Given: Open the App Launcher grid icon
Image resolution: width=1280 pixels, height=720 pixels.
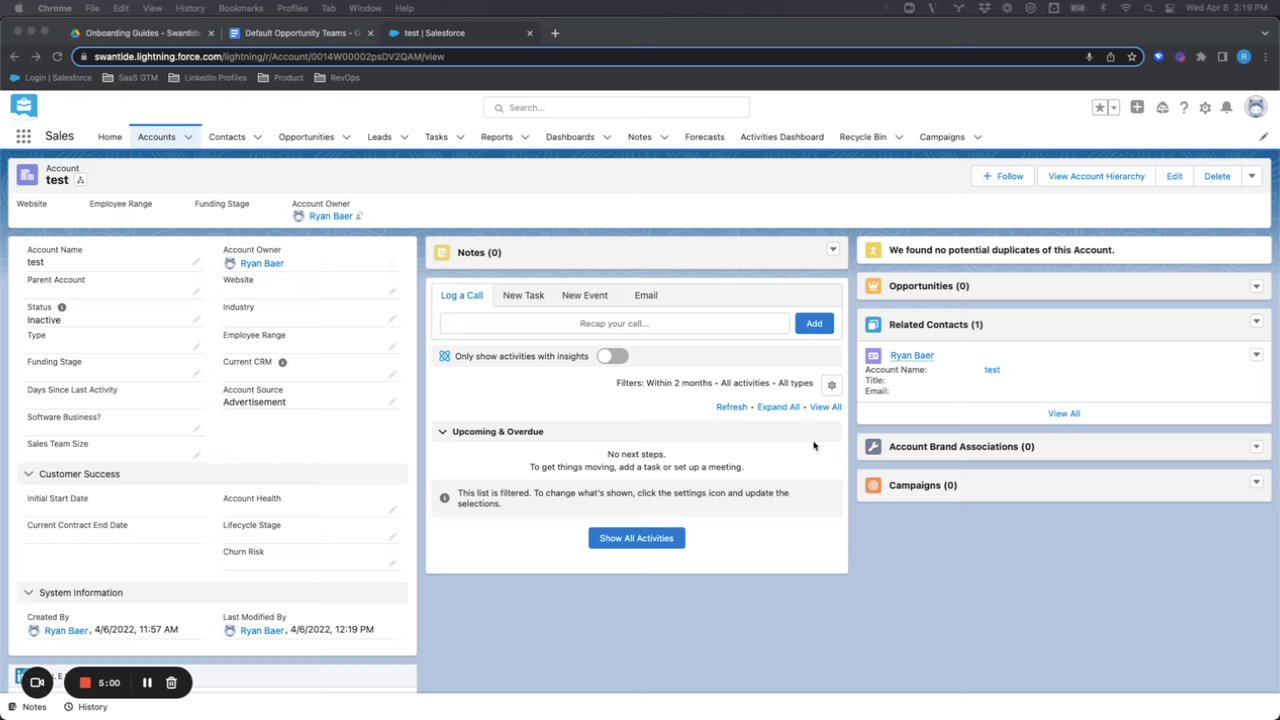Looking at the screenshot, I should [x=23, y=137].
